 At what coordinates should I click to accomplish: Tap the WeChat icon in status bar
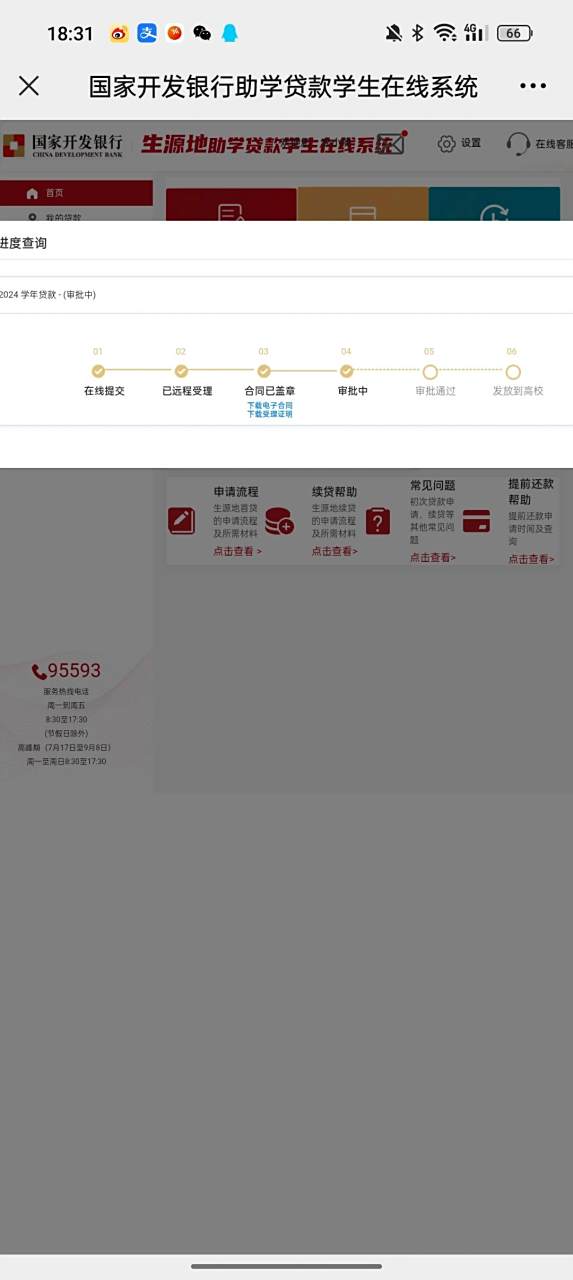(x=202, y=33)
